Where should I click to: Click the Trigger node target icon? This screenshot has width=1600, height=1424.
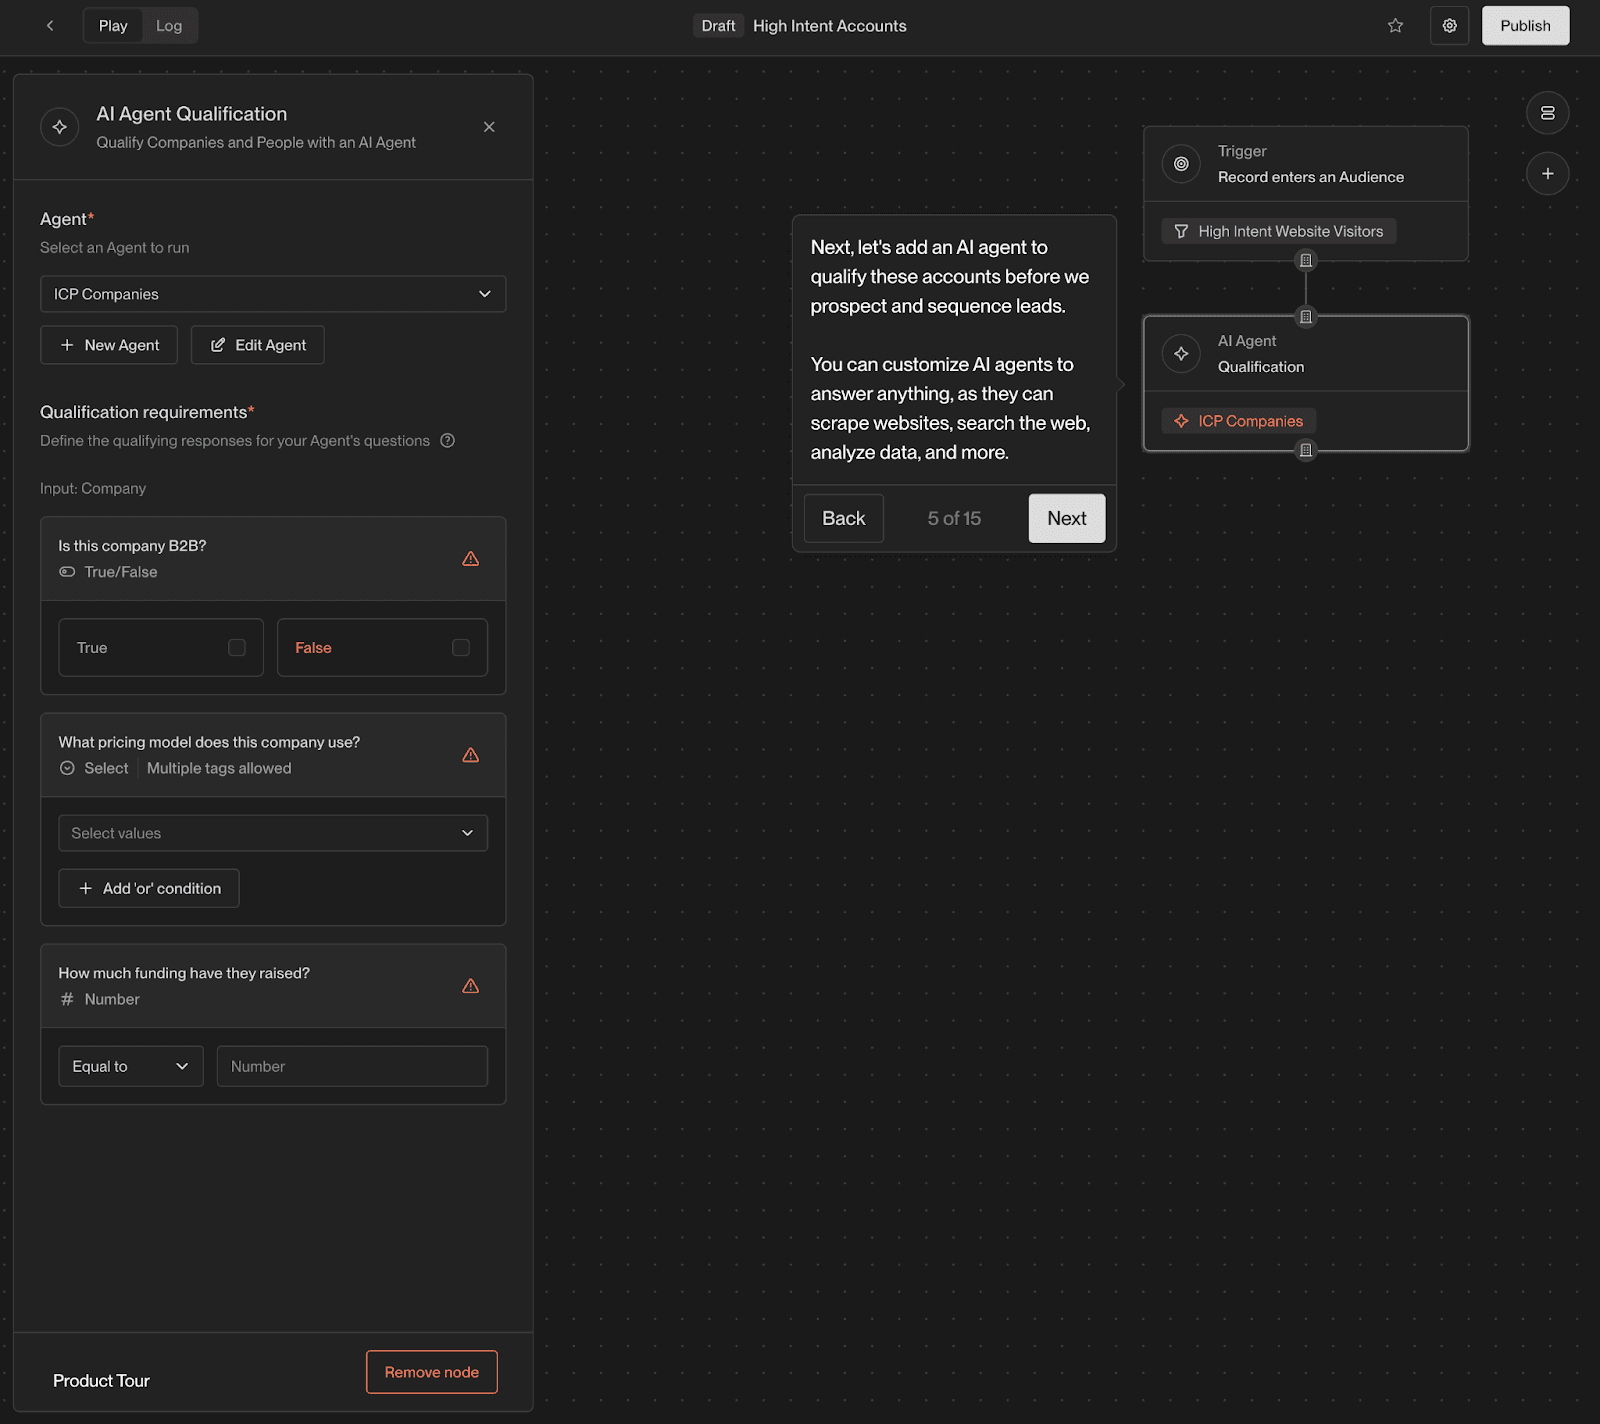1181,164
